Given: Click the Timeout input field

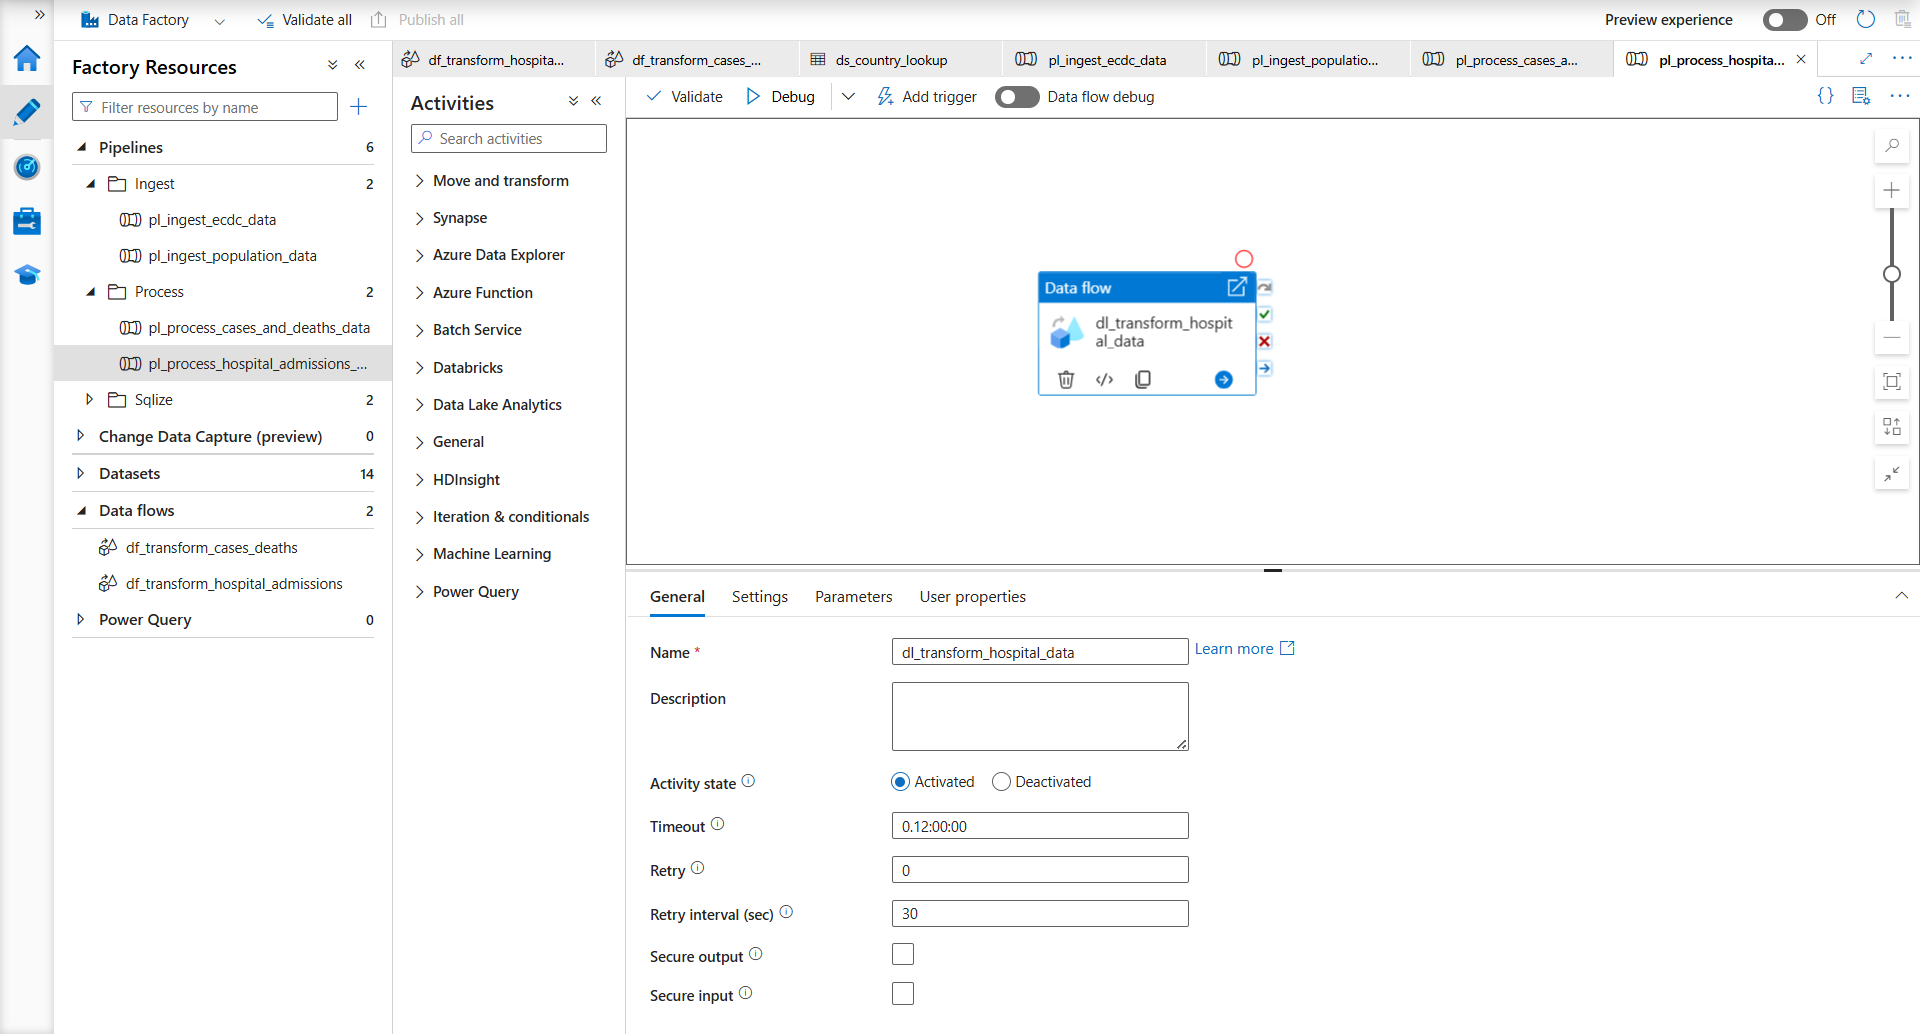Looking at the screenshot, I should (x=1040, y=826).
